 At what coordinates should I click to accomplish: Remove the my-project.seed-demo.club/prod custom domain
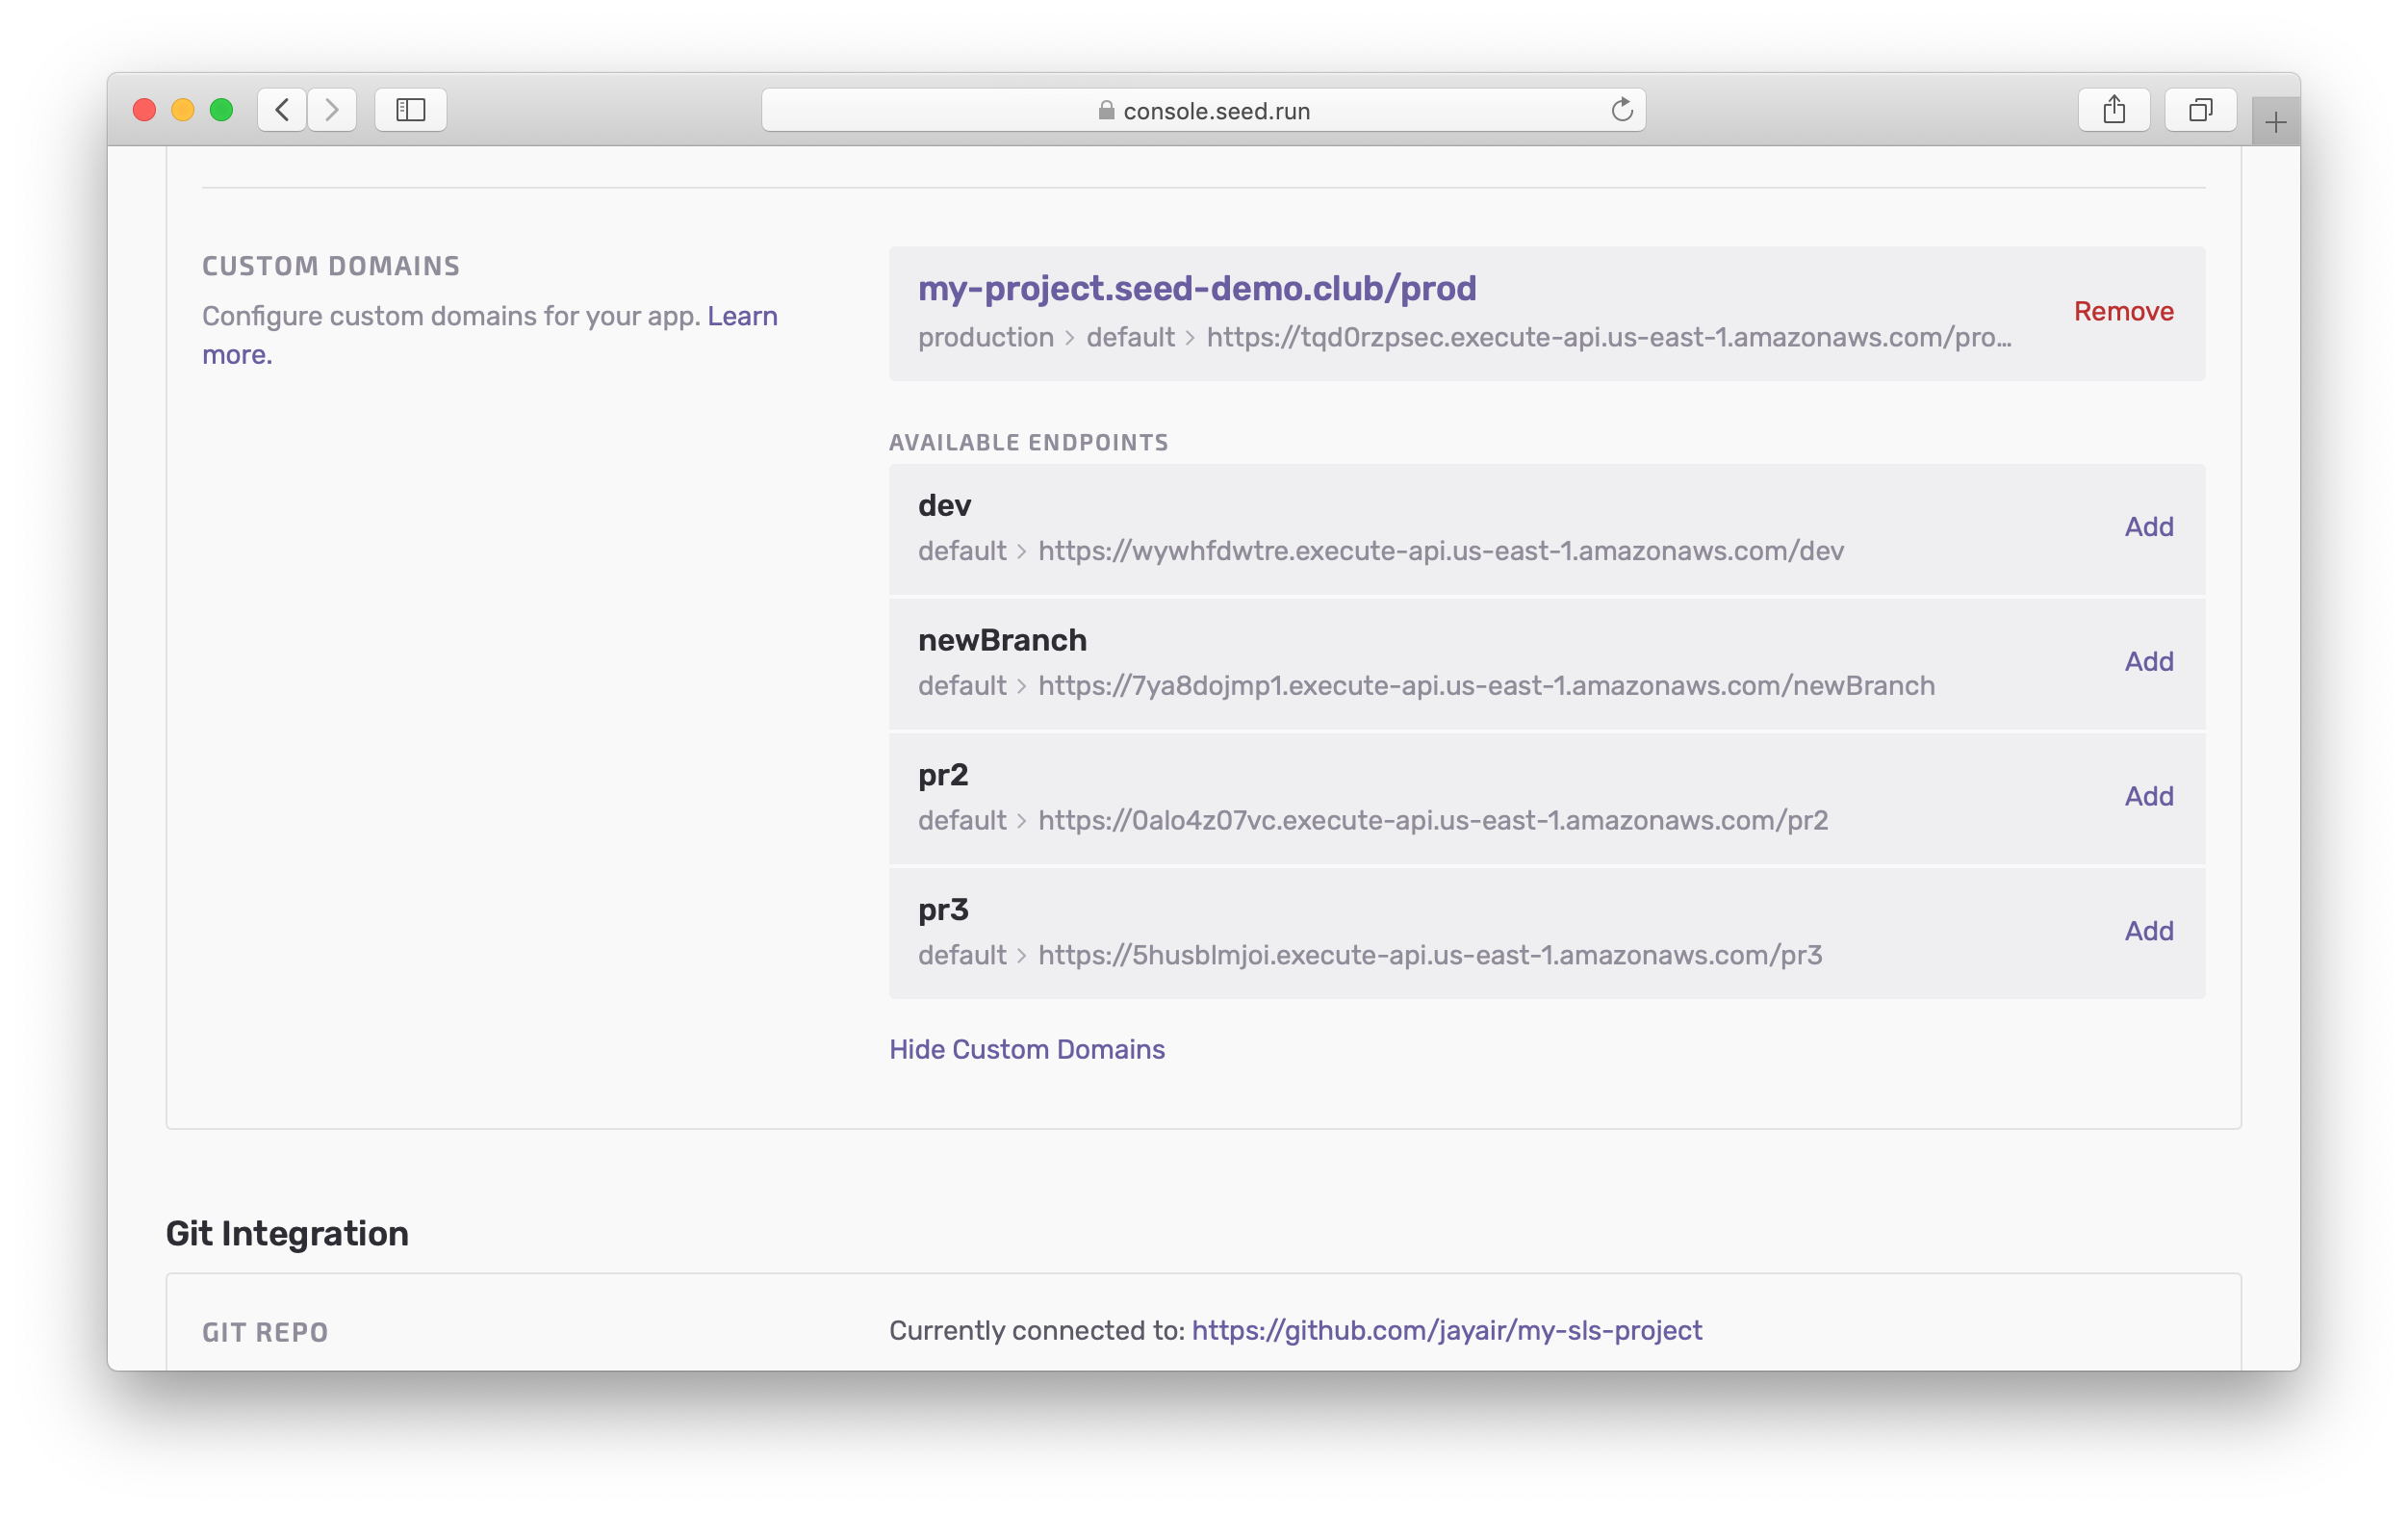2123,311
